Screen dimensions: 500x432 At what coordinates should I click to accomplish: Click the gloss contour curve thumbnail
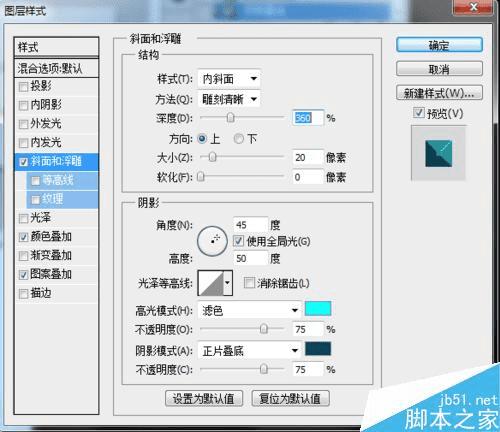pos(211,283)
